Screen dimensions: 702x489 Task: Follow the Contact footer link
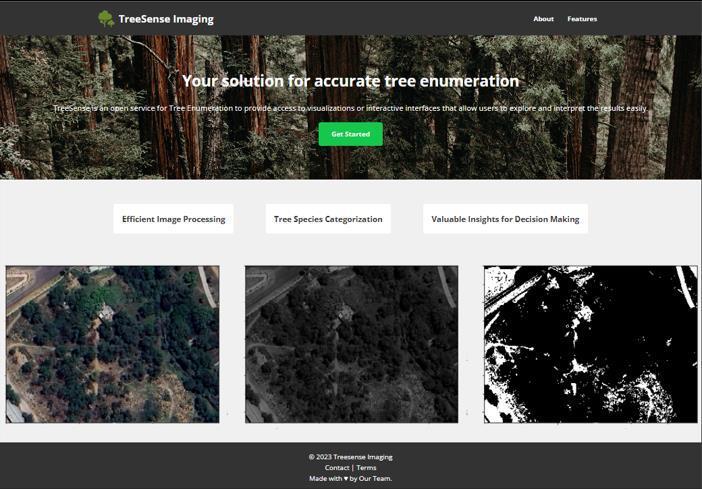click(x=337, y=468)
